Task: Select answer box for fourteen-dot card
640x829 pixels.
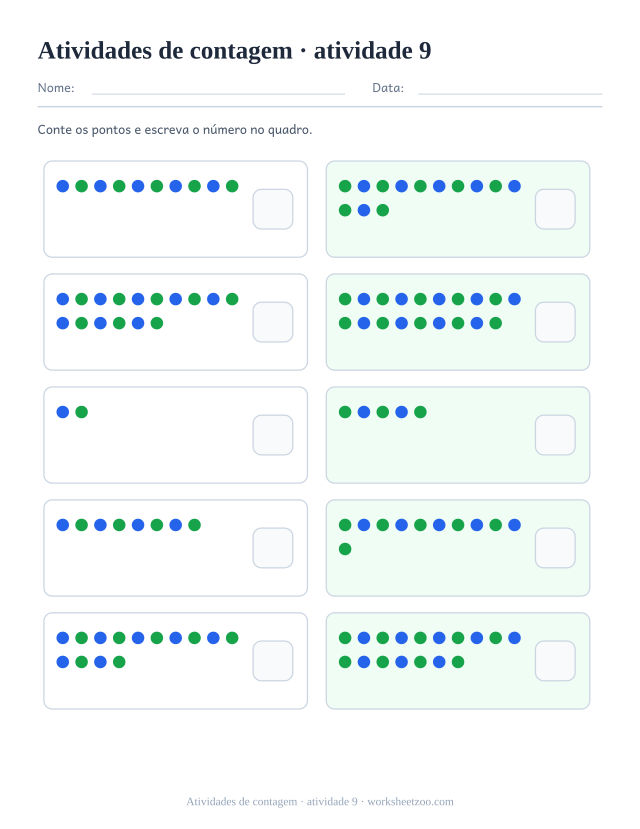Action: click(273, 661)
